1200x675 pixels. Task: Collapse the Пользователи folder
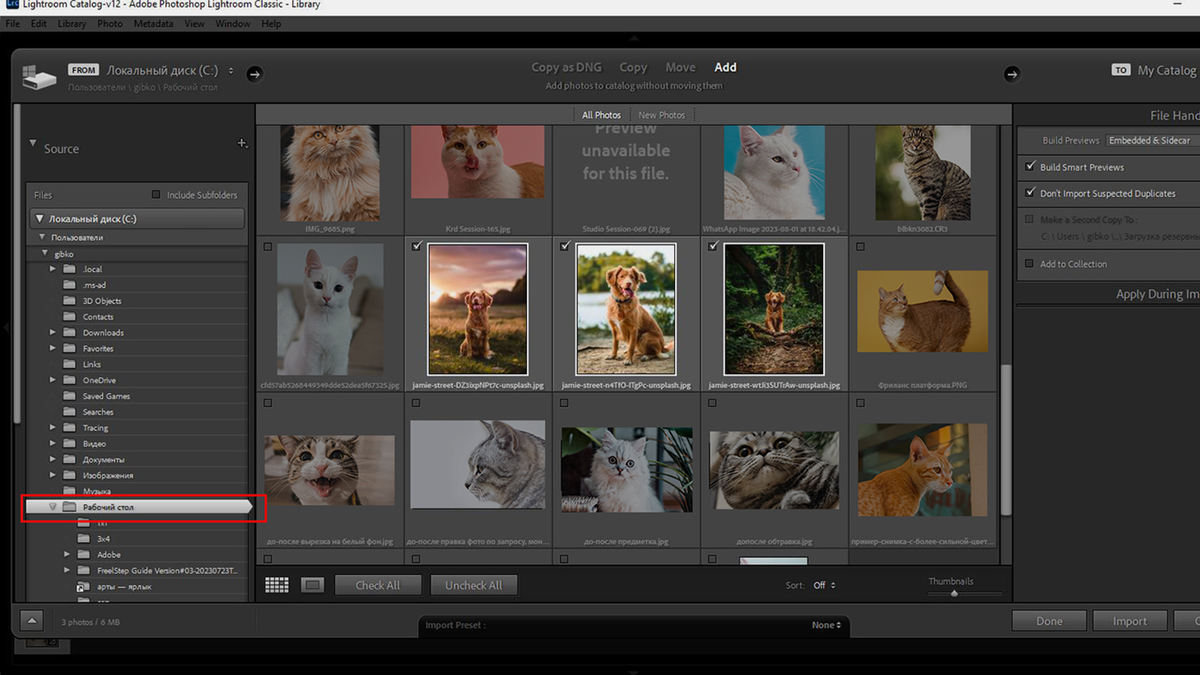point(42,237)
